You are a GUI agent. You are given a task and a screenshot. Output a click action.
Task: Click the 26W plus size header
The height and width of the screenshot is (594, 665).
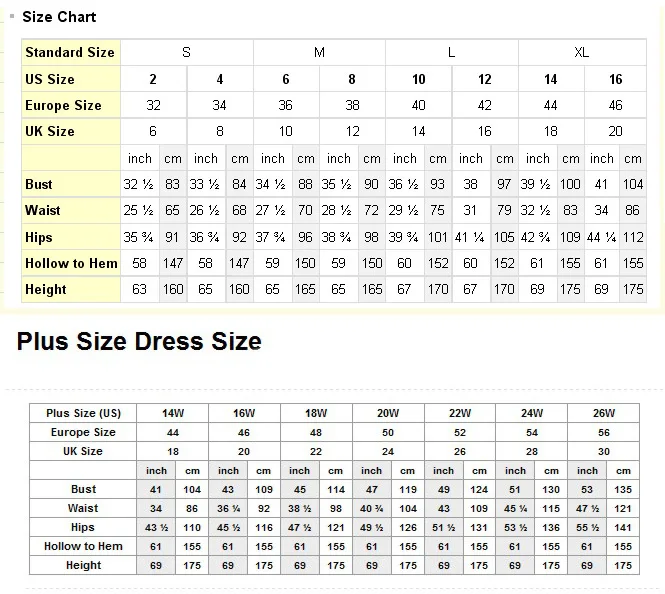tap(603, 413)
